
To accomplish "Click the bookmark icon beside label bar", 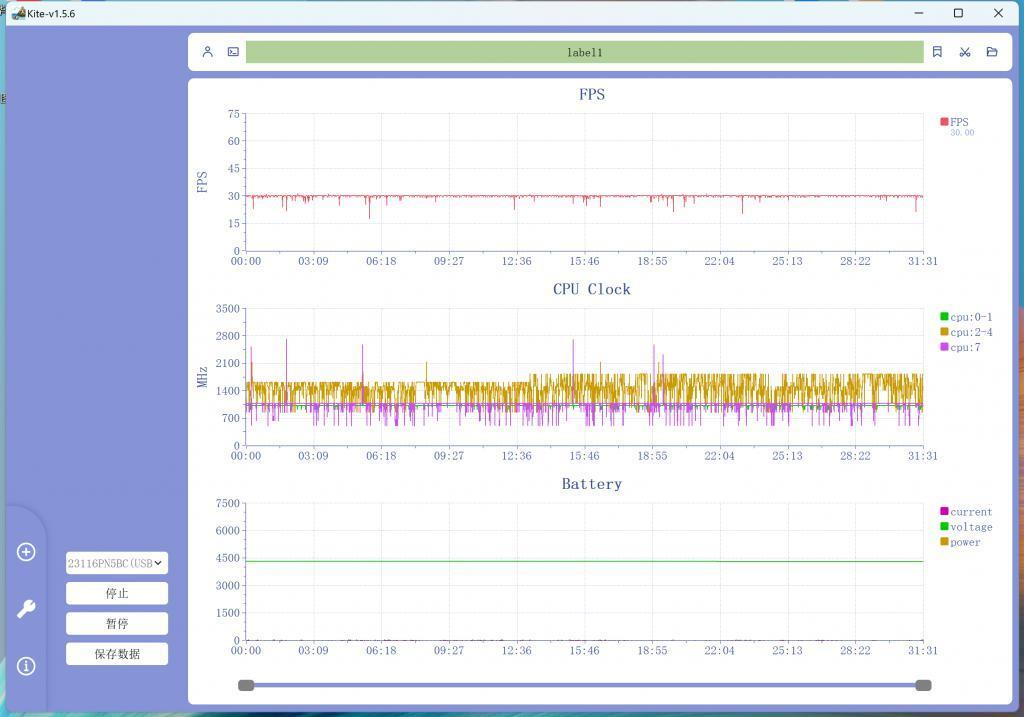I will [x=937, y=52].
